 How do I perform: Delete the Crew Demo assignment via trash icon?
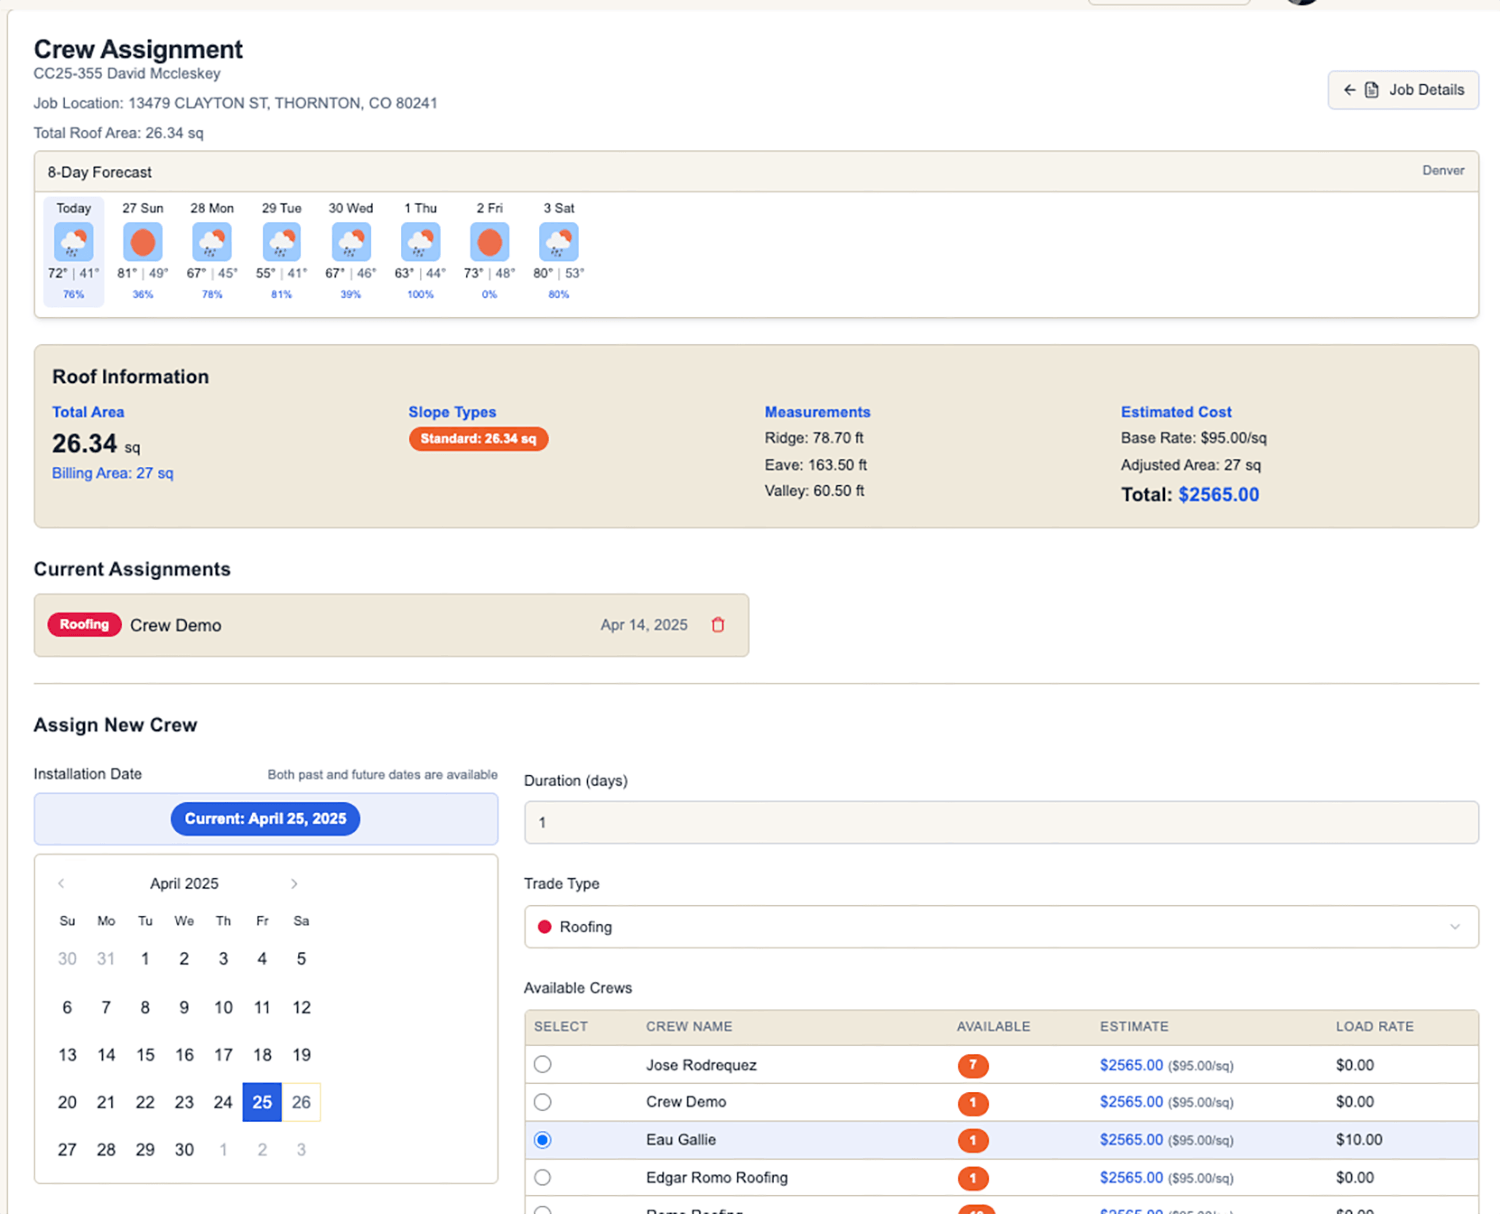pos(717,624)
